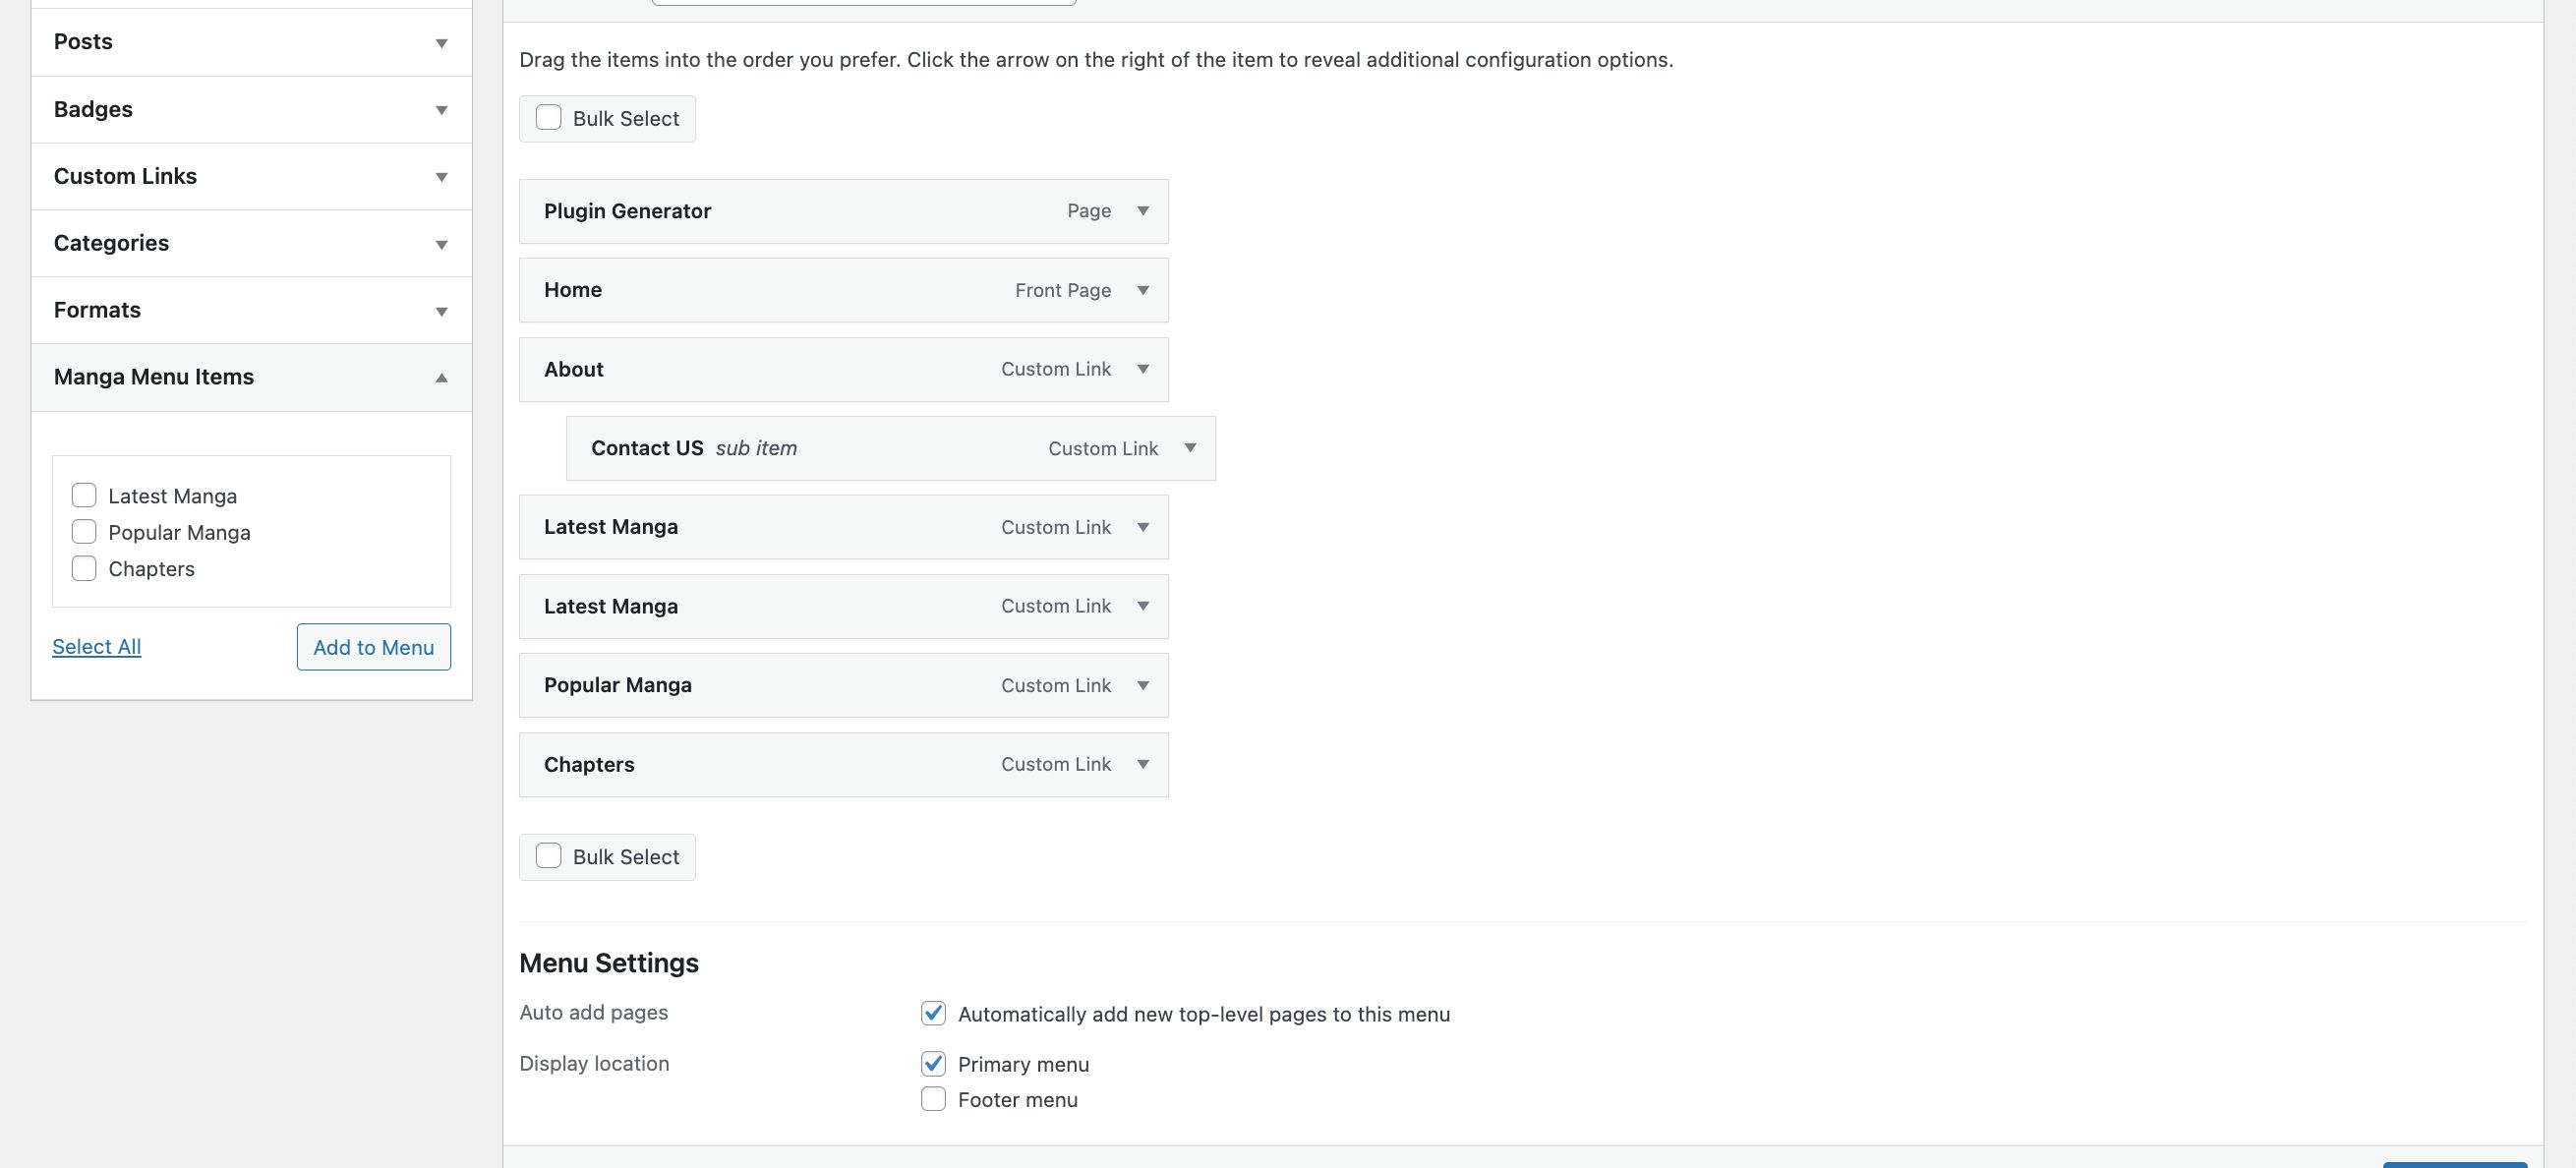Viewport: 2576px width, 1168px height.
Task: Open Chapters menu item options arrow
Action: coord(1142,764)
